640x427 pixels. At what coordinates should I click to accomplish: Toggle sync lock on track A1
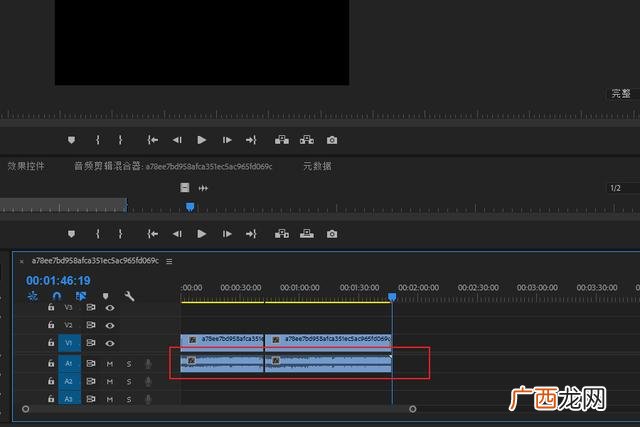pyautogui.click(x=91, y=363)
